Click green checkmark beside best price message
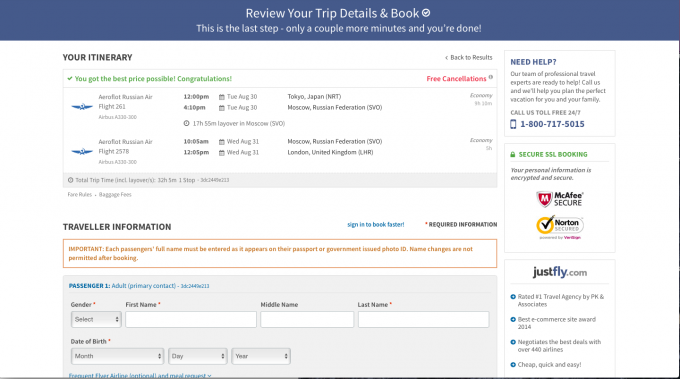Viewport: 680px width, 379px height. (70, 78)
